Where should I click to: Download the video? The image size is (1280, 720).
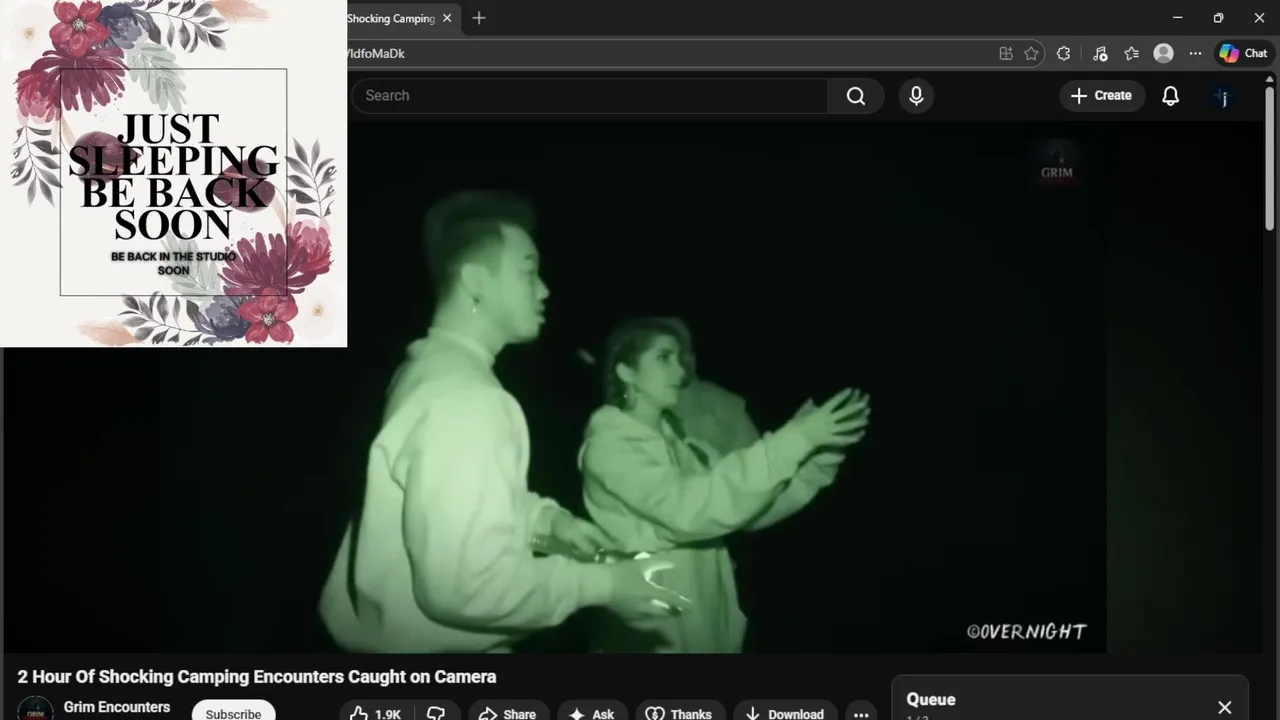click(785, 713)
